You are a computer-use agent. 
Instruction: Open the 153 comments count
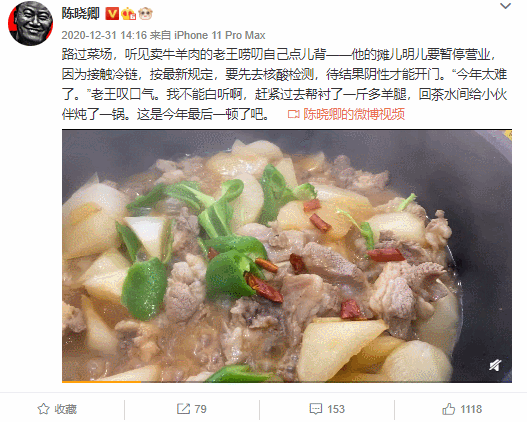tap(336, 409)
